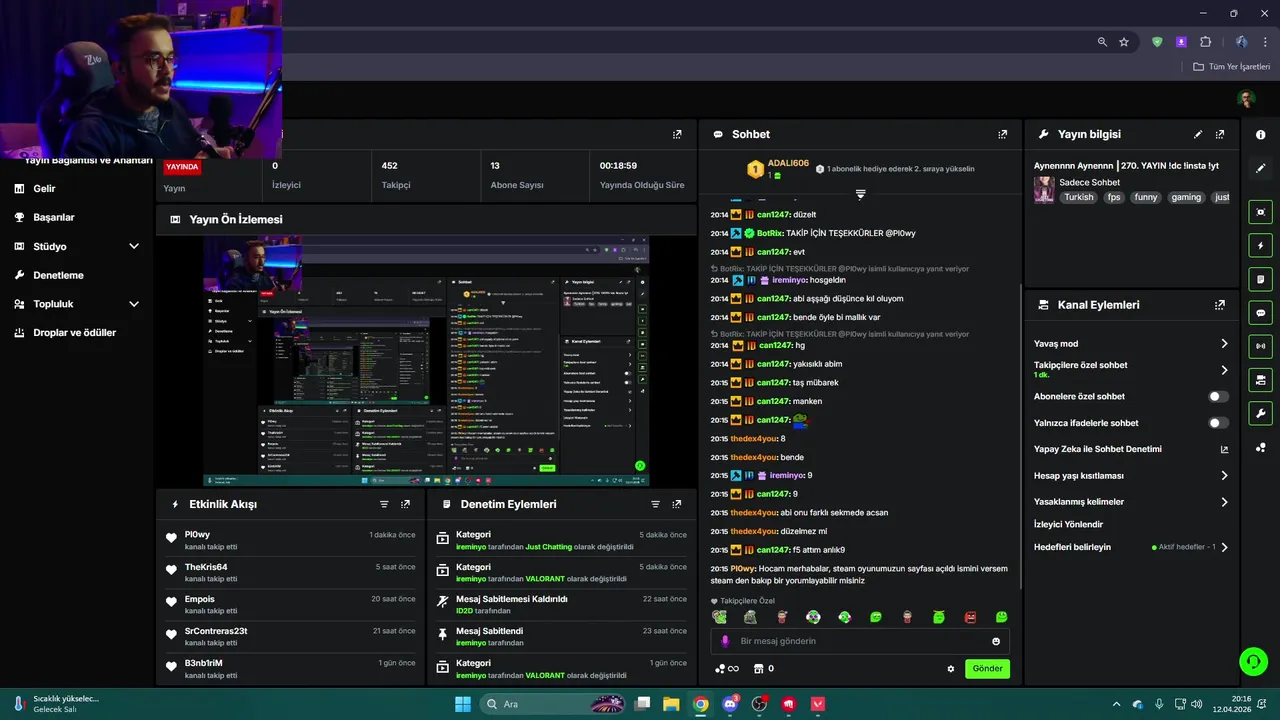Click the three dots icon in right sidebar
The width and height of the screenshot is (1280, 720).
tap(1260, 448)
